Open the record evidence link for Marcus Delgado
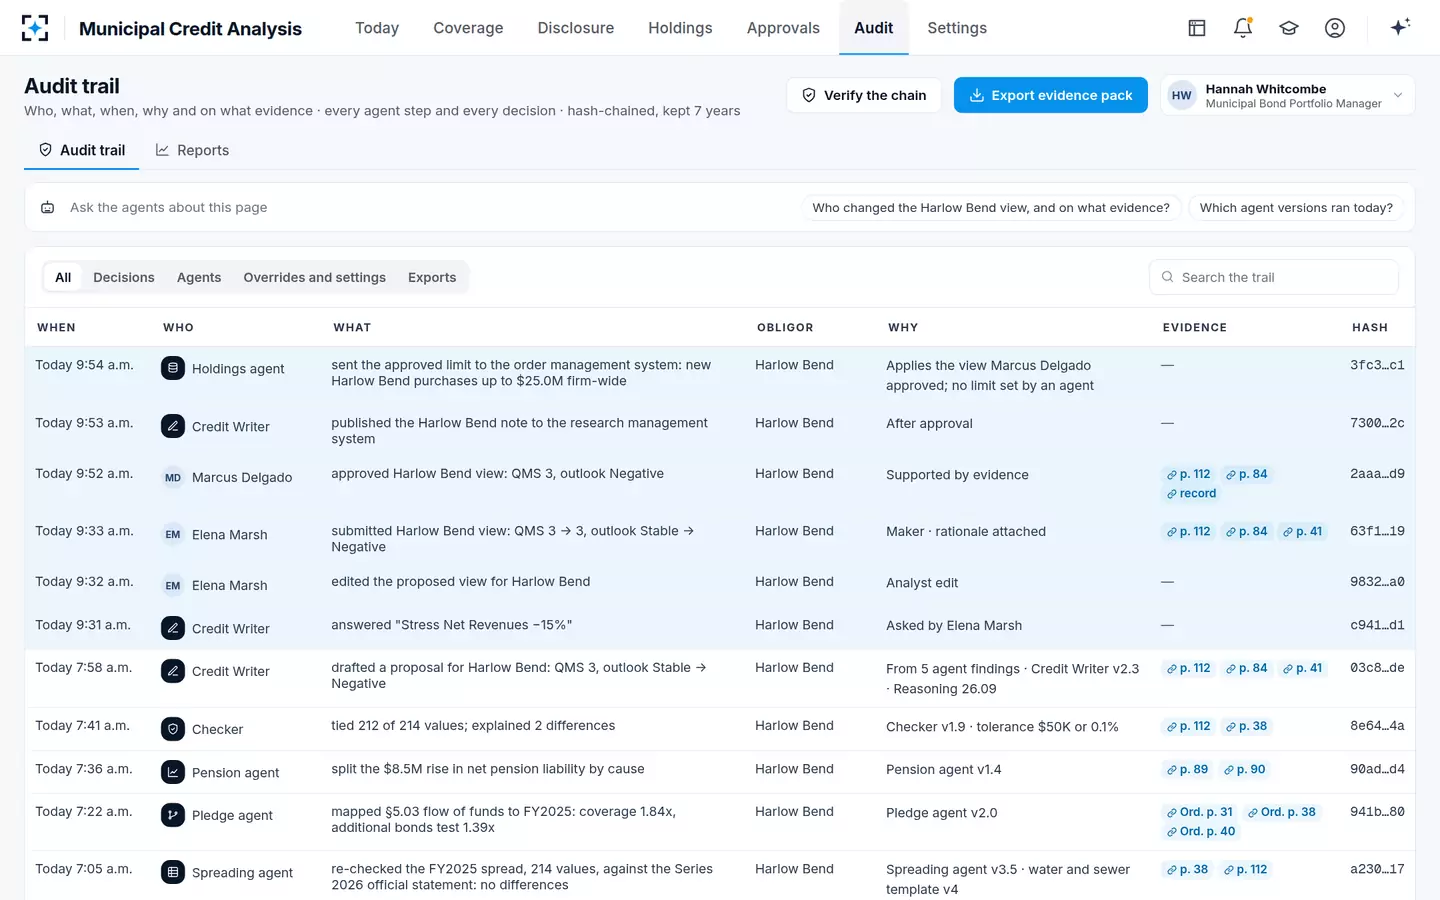1440x900 pixels. [1191, 494]
